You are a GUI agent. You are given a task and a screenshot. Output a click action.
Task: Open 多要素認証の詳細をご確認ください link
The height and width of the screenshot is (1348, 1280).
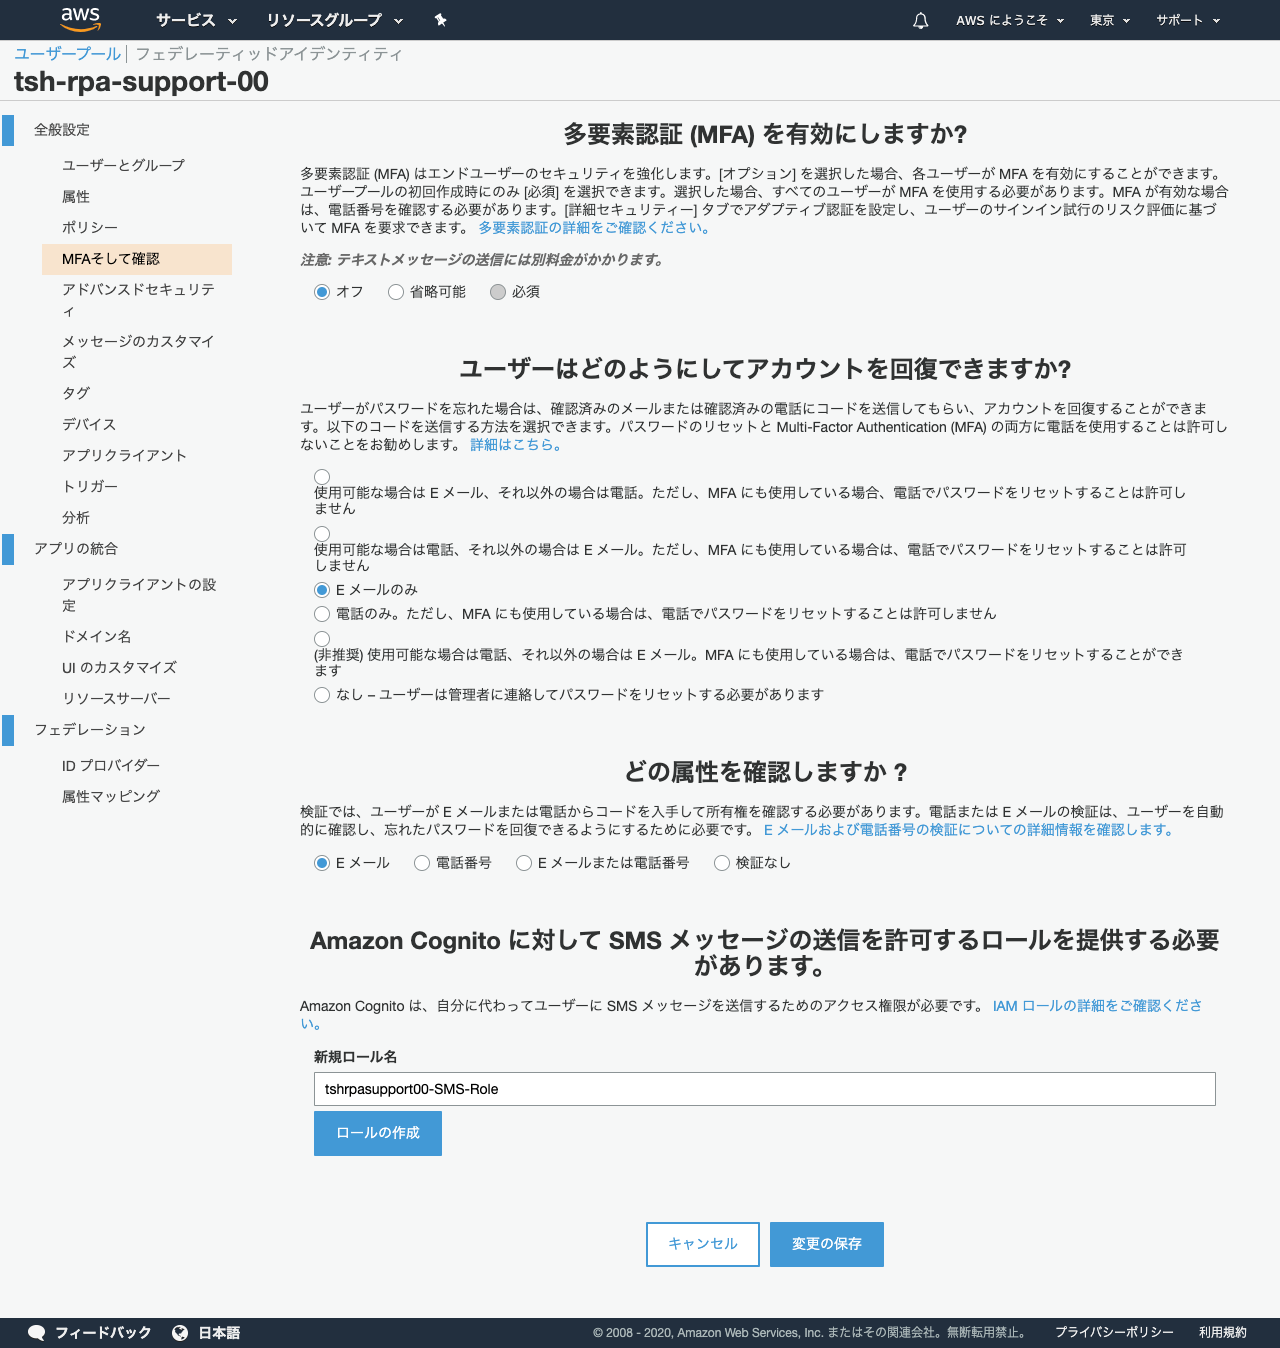[596, 228]
